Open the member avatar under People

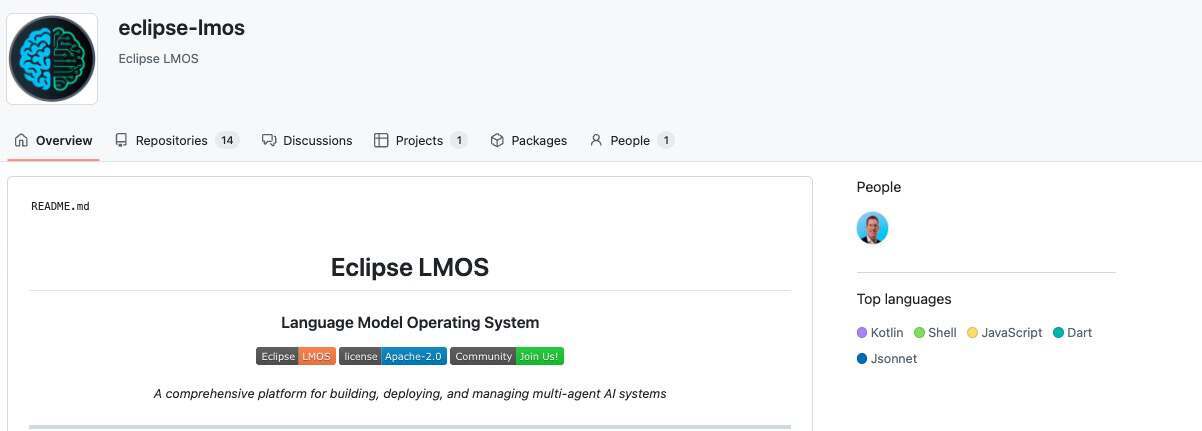click(872, 228)
